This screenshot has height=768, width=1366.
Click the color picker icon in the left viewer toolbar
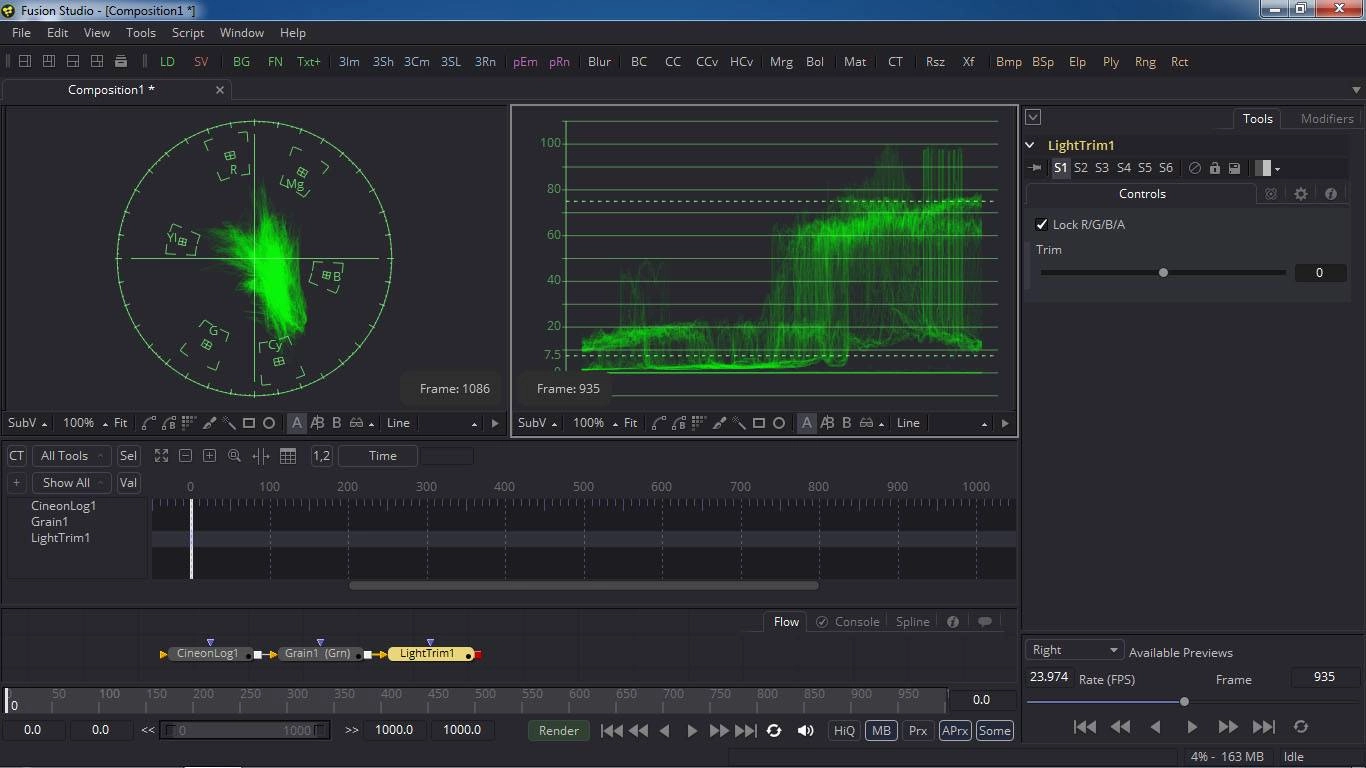click(209, 423)
